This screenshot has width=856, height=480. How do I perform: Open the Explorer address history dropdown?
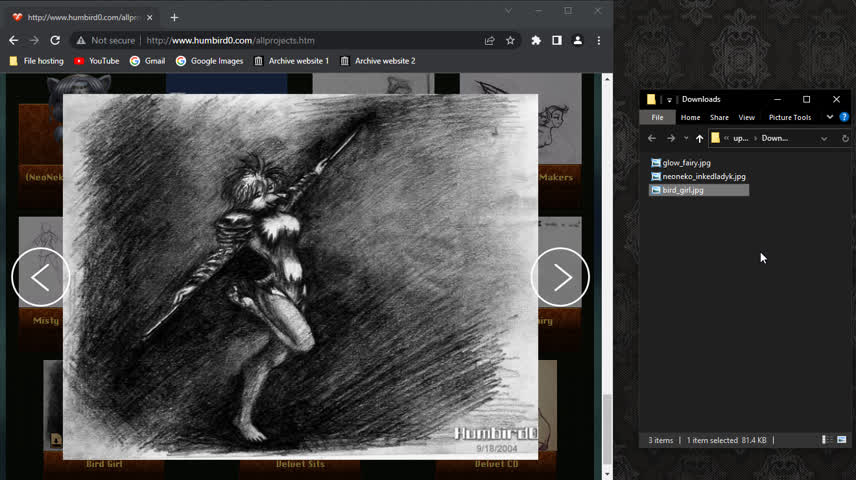coord(824,138)
